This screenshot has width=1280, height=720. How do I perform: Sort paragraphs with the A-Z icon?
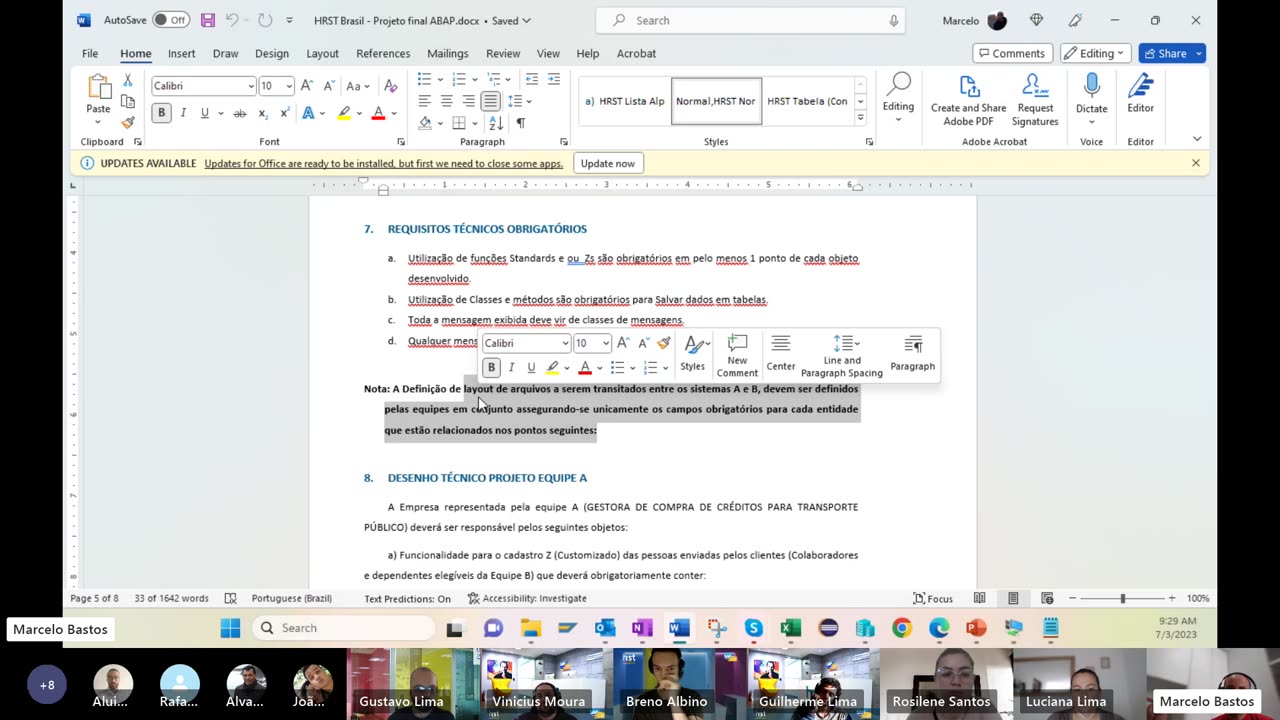pos(498,122)
